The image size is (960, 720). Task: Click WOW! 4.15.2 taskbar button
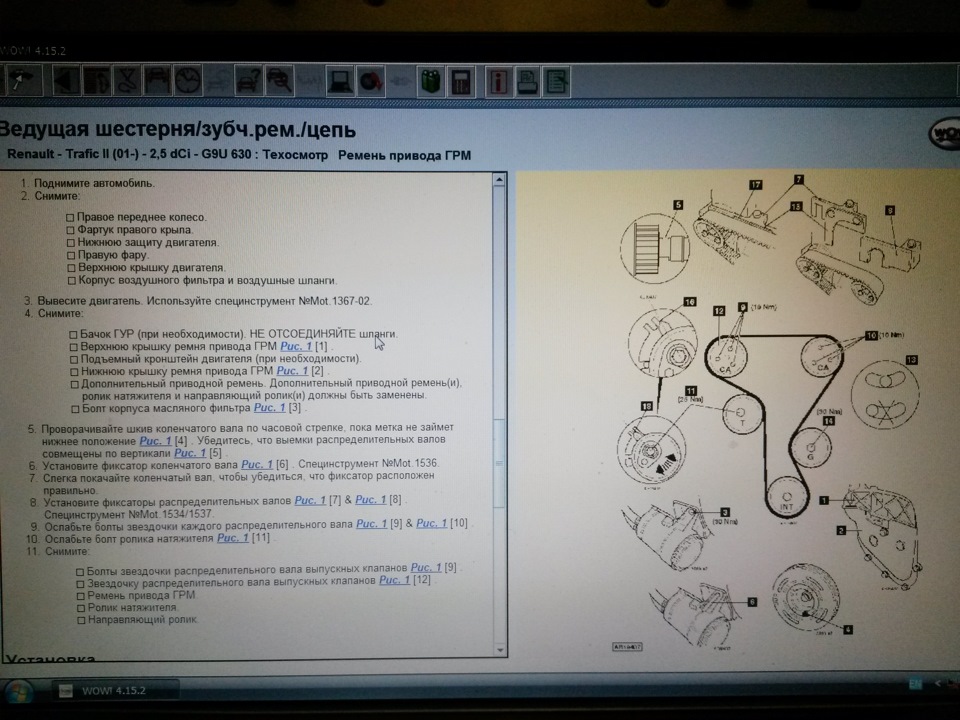click(x=114, y=691)
